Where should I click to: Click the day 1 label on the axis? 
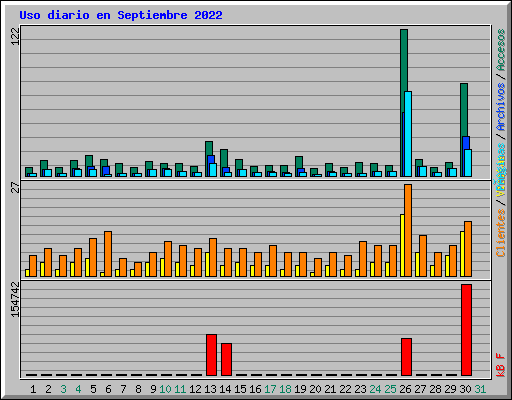[33, 389]
